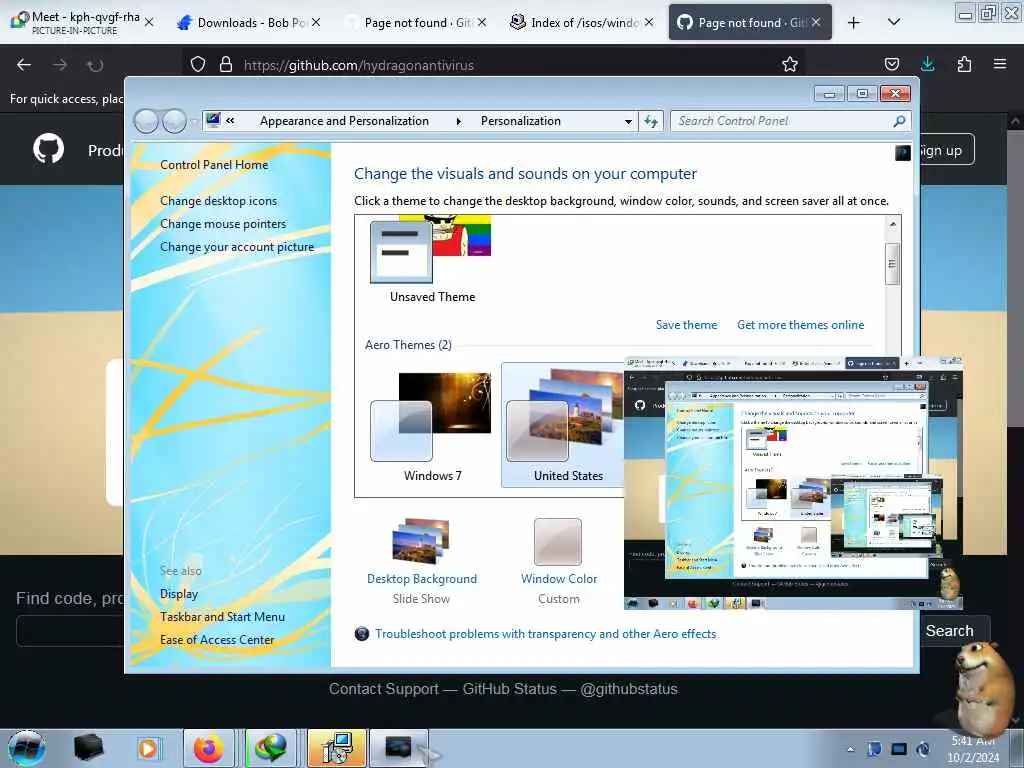Select Appearance and Personalization breadcrumb
1024x768 pixels.
(x=344, y=121)
